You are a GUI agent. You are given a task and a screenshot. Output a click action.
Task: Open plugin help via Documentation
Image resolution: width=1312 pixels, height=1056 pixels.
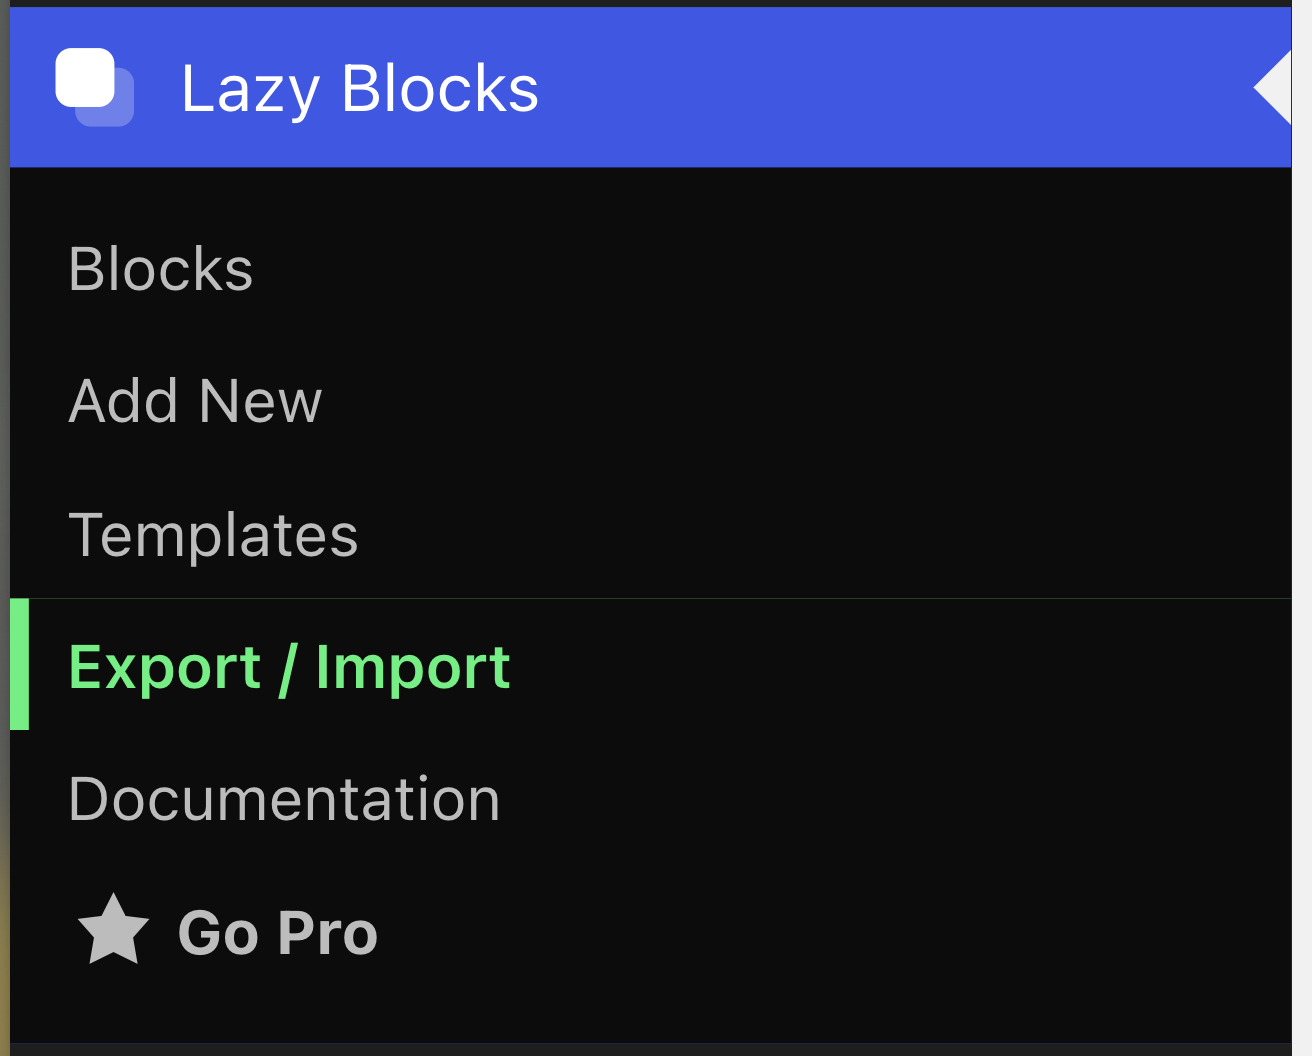click(284, 799)
